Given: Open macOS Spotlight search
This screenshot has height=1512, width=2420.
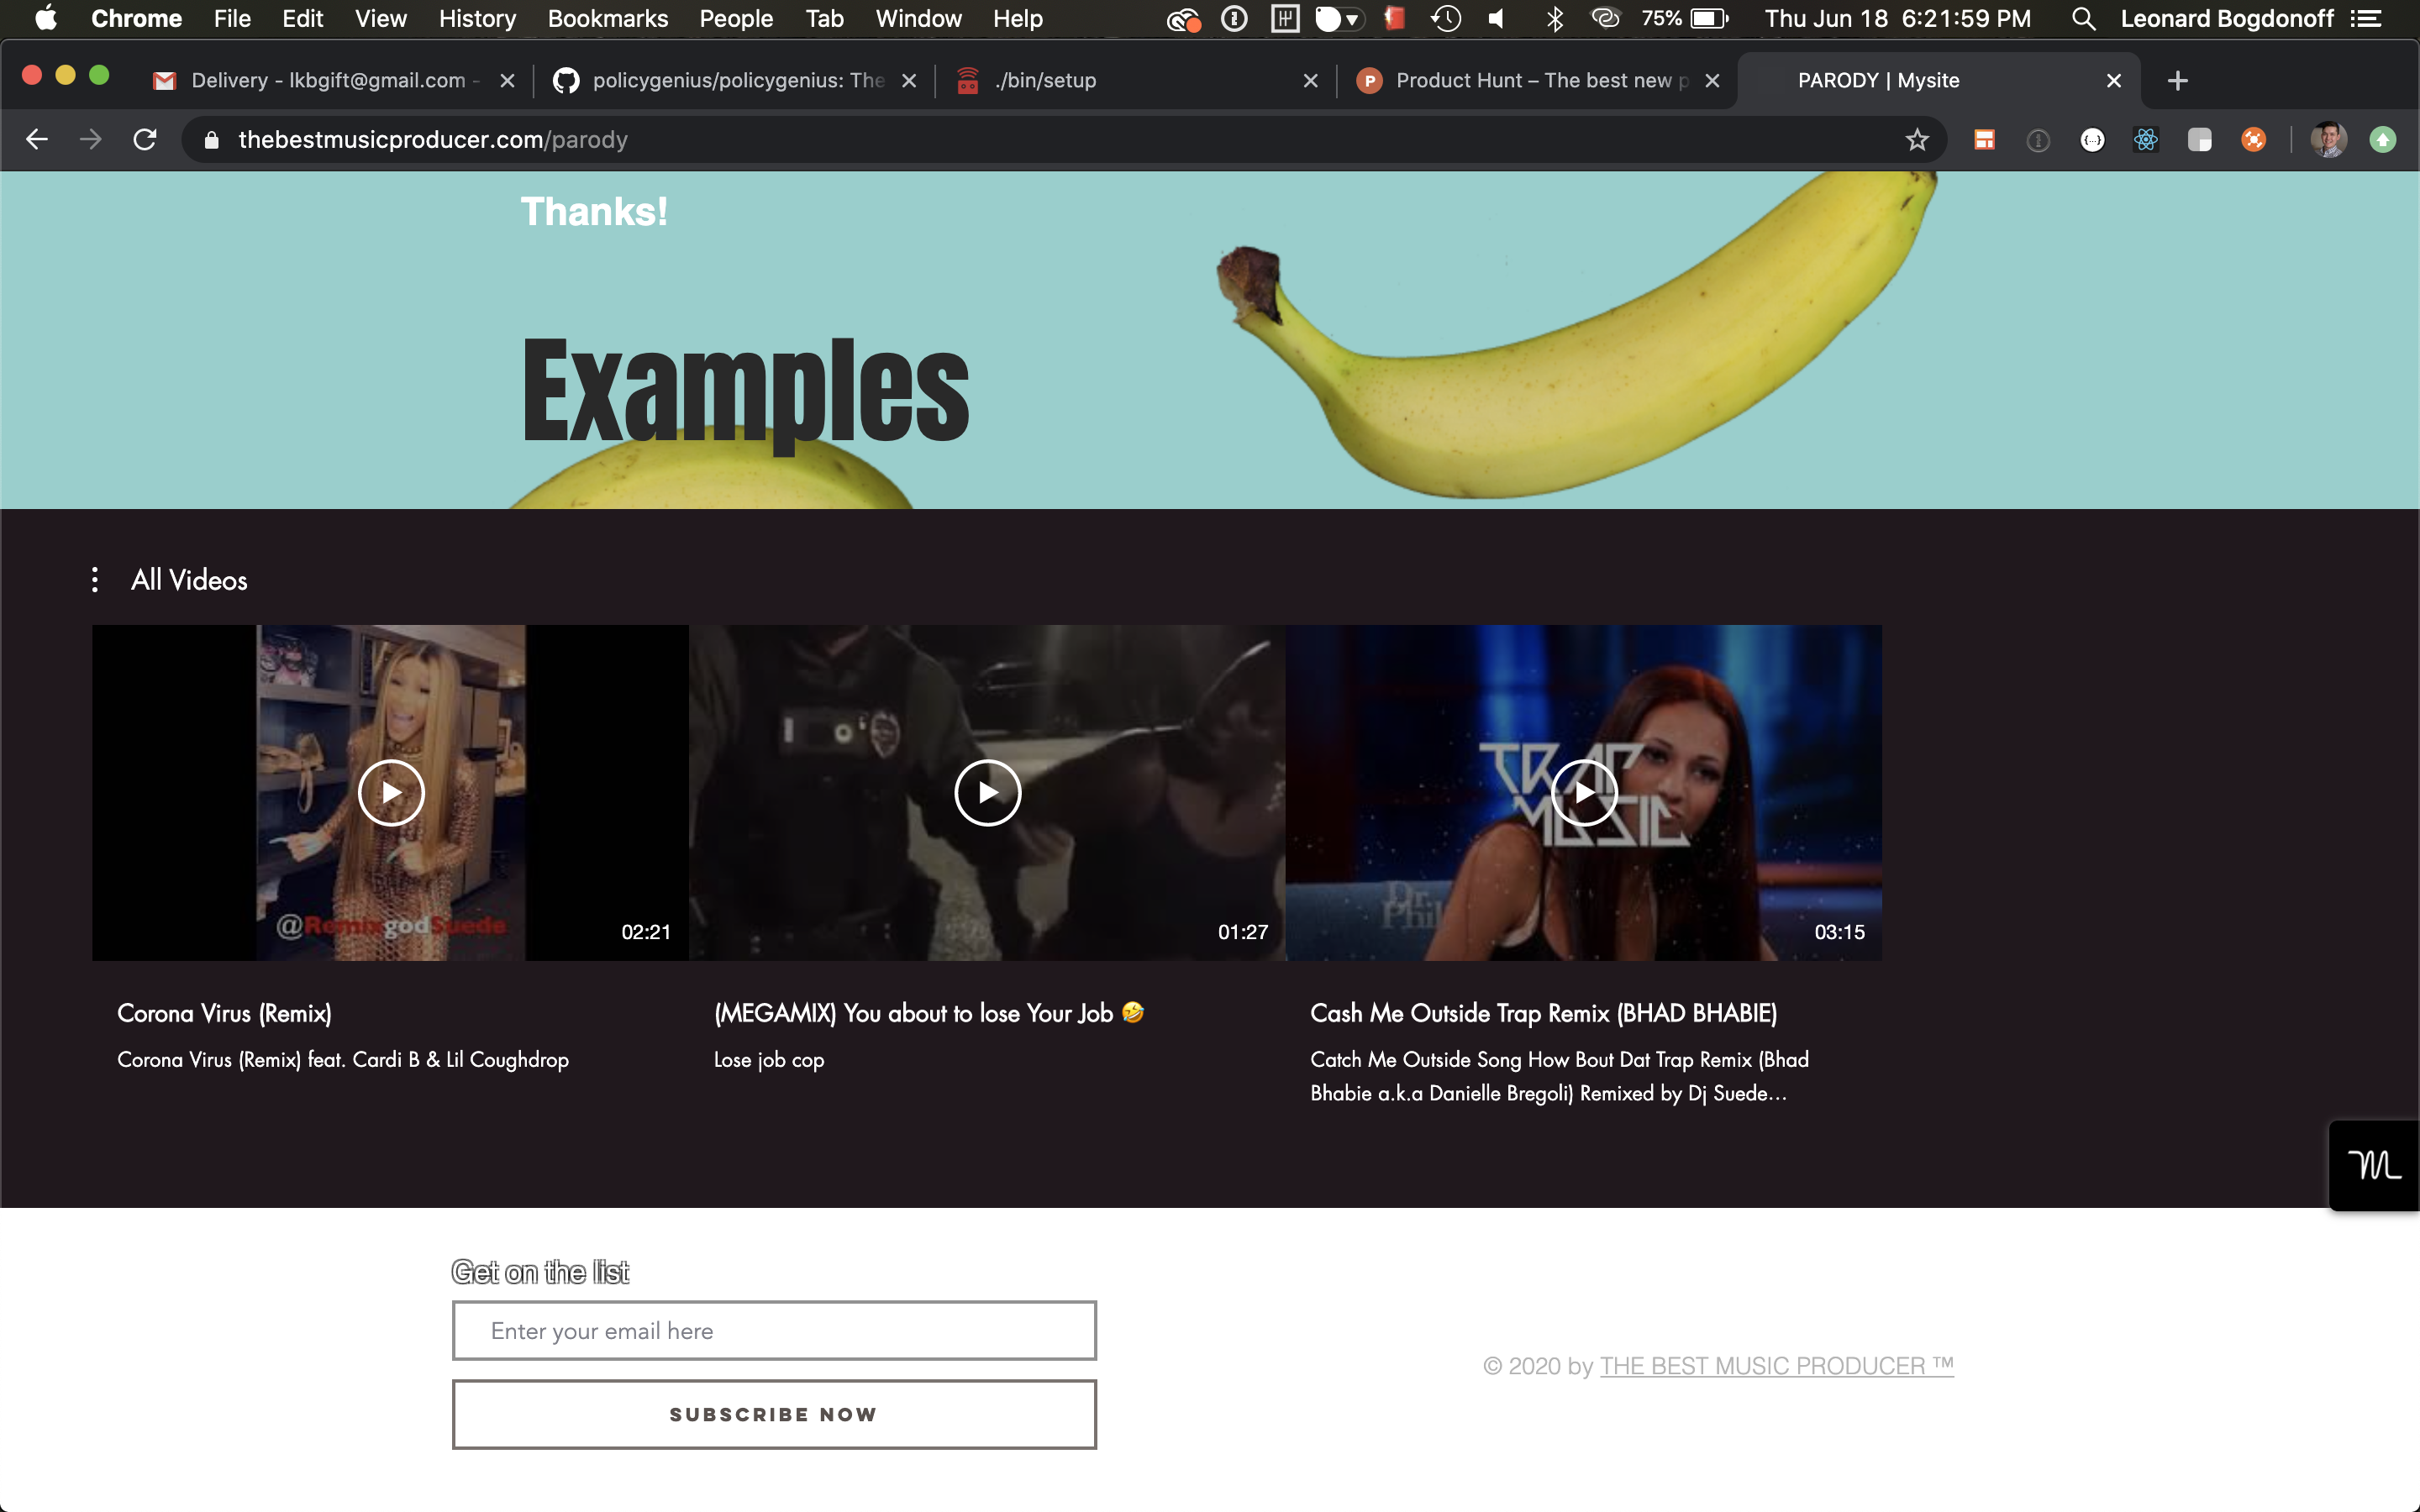Looking at the screenshot, I should (2083, 19).
